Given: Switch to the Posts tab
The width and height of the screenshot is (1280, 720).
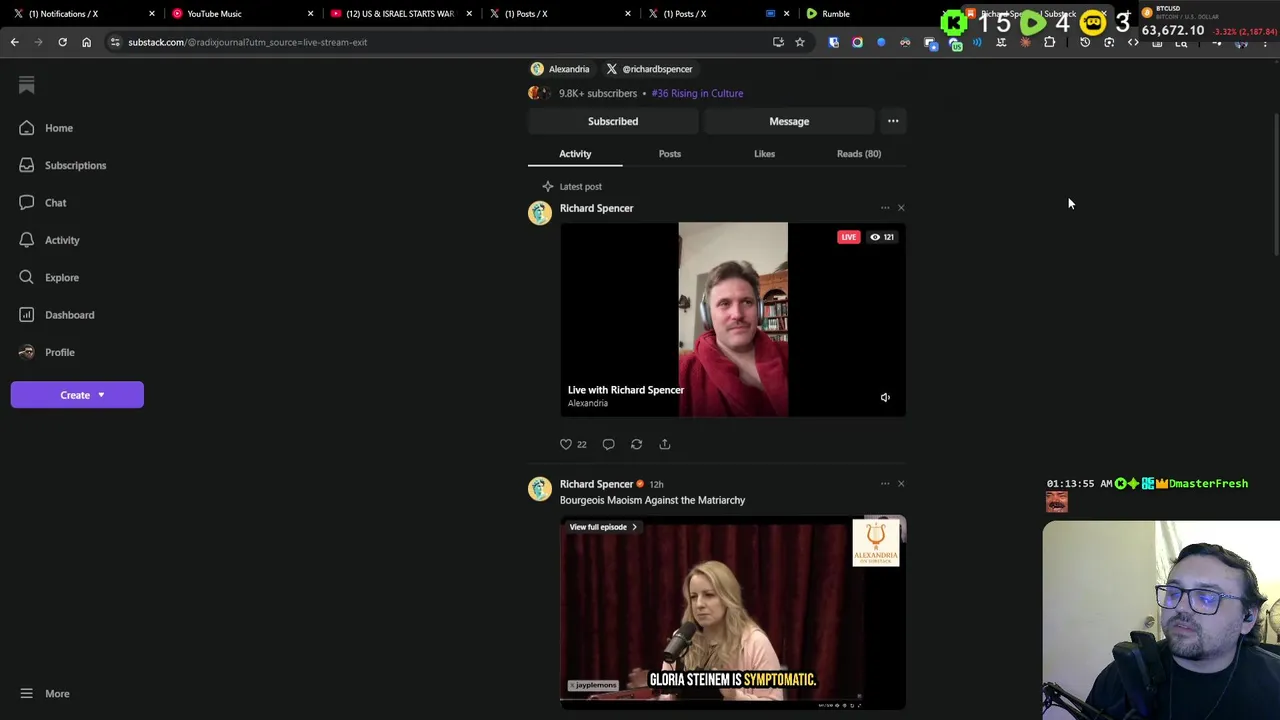Looking at the screenshot, I should click(x=670, y=154).
